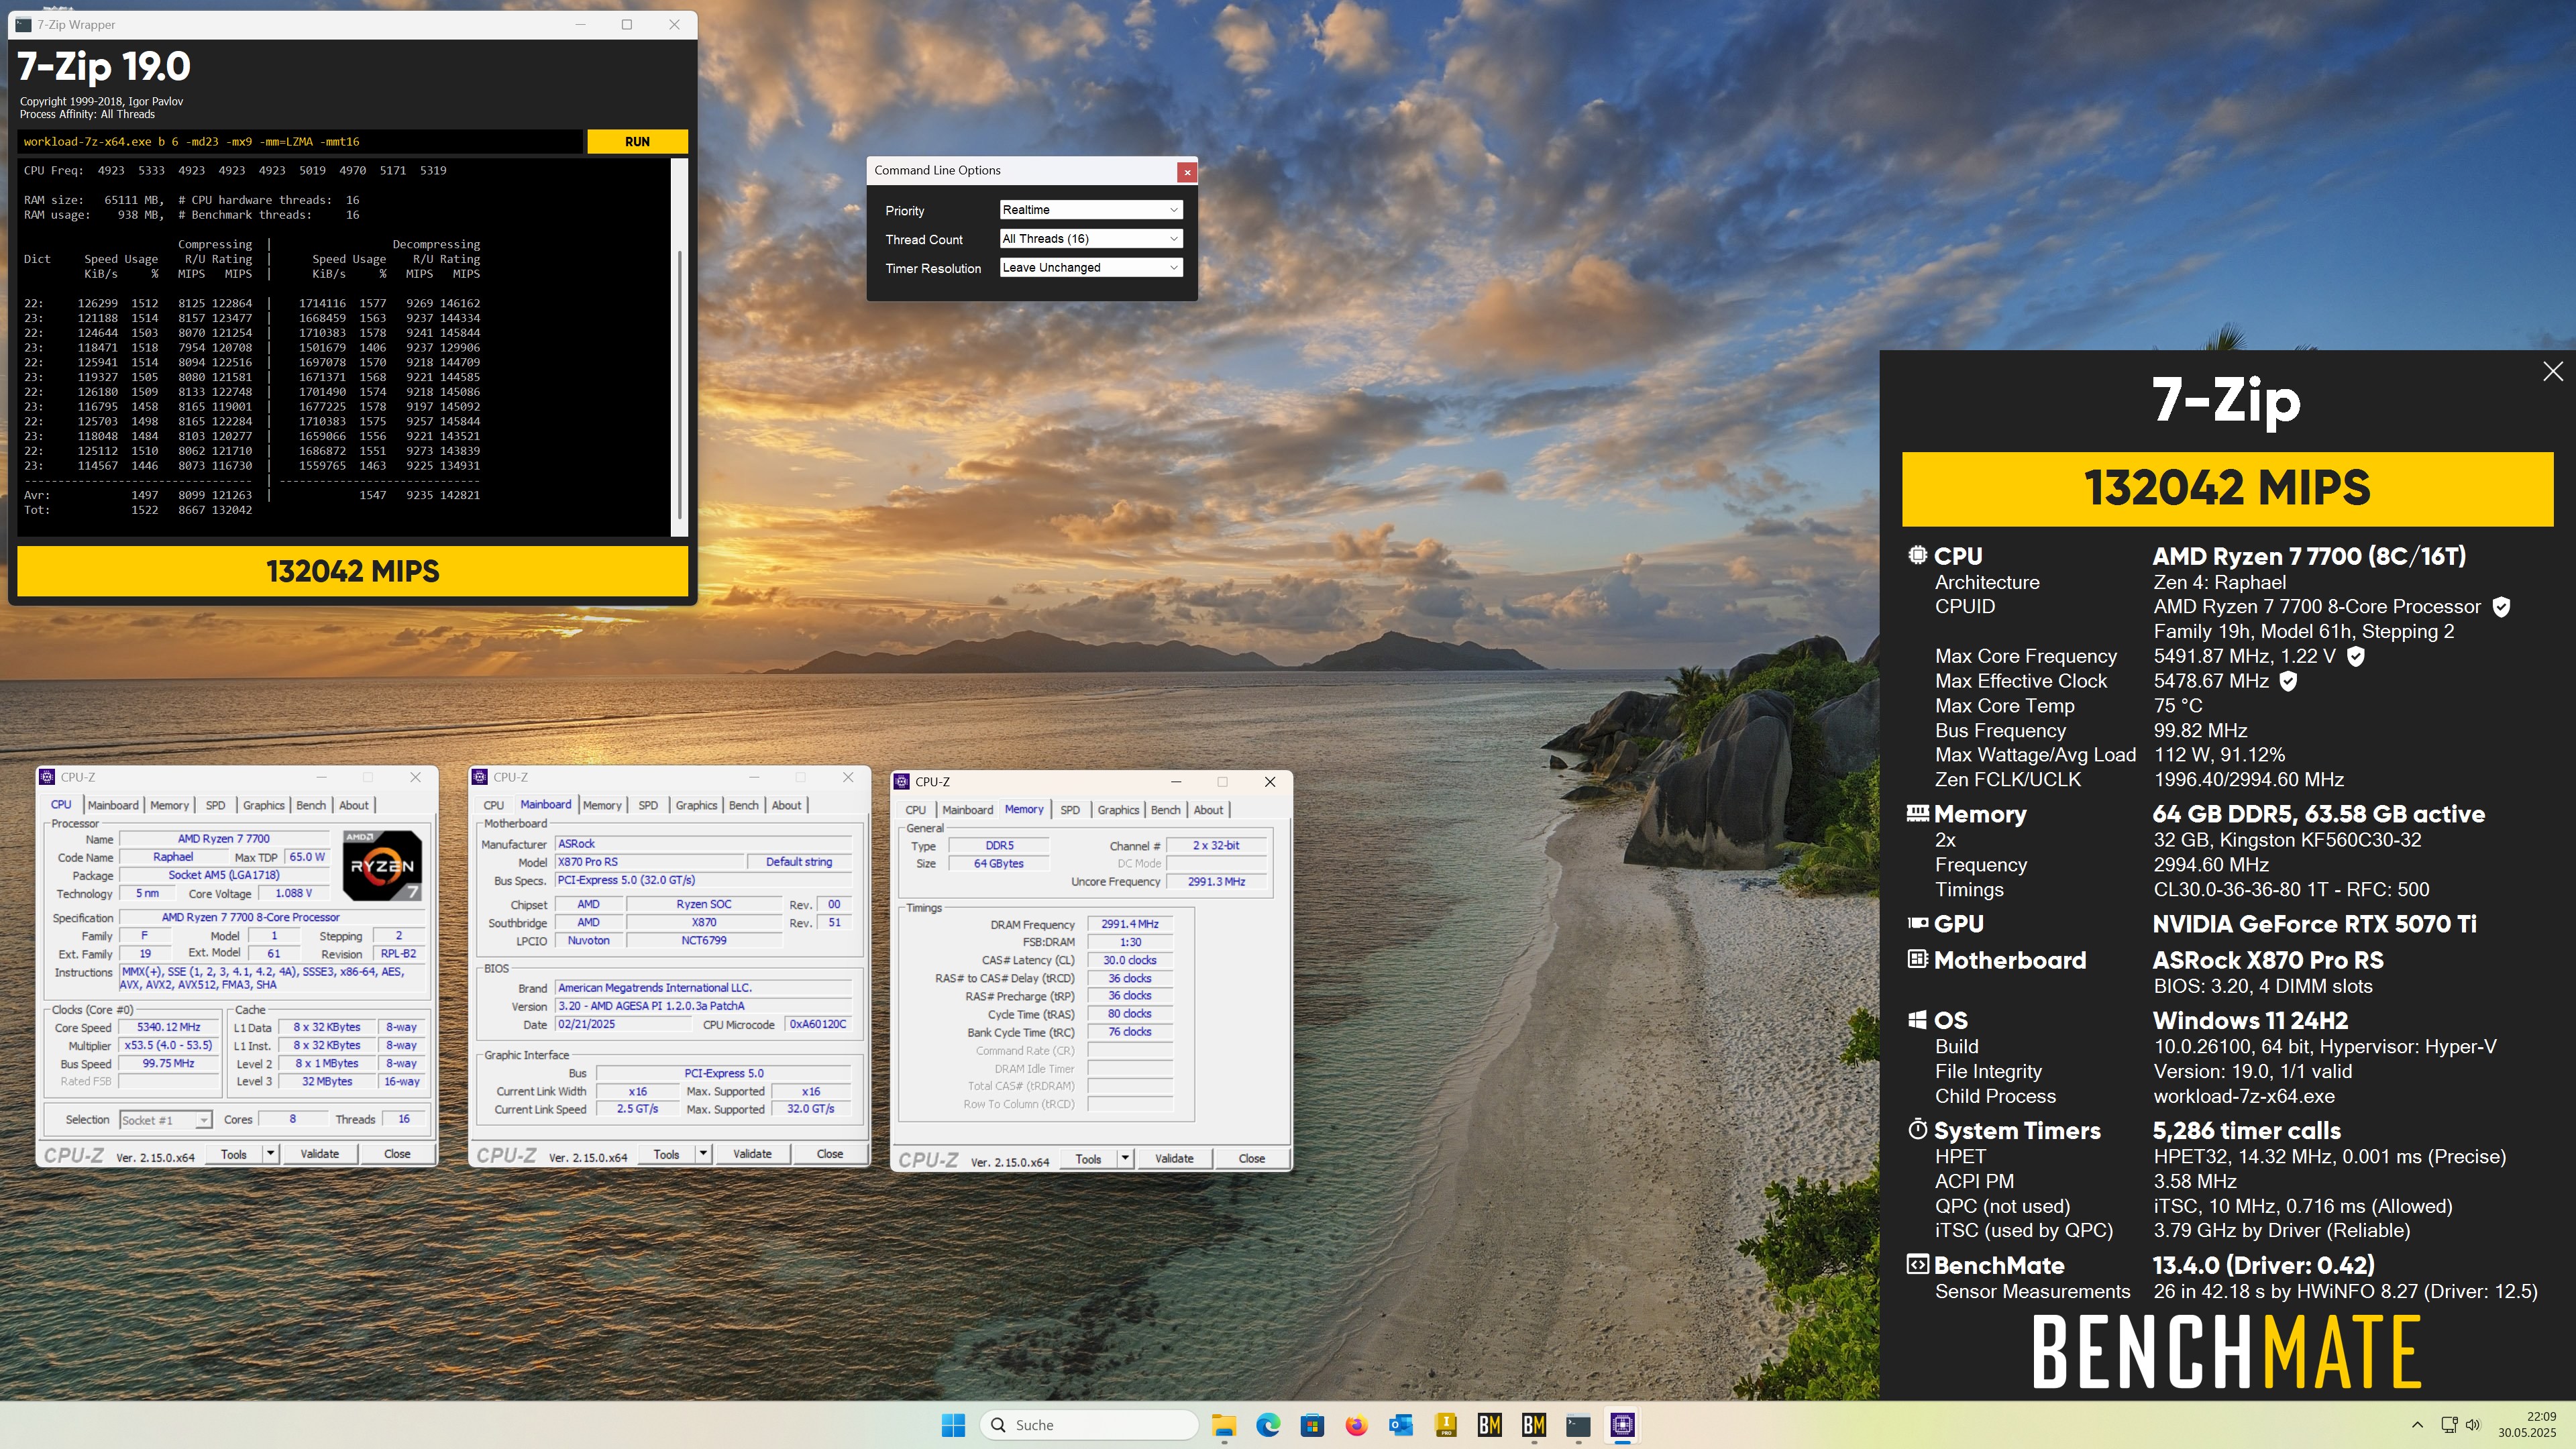The width and height of the screenshot is (2576, 1449).
Task: Click the shield beside Max Core Frequency
Action: pyautogui.click(x=2356, y=657)
